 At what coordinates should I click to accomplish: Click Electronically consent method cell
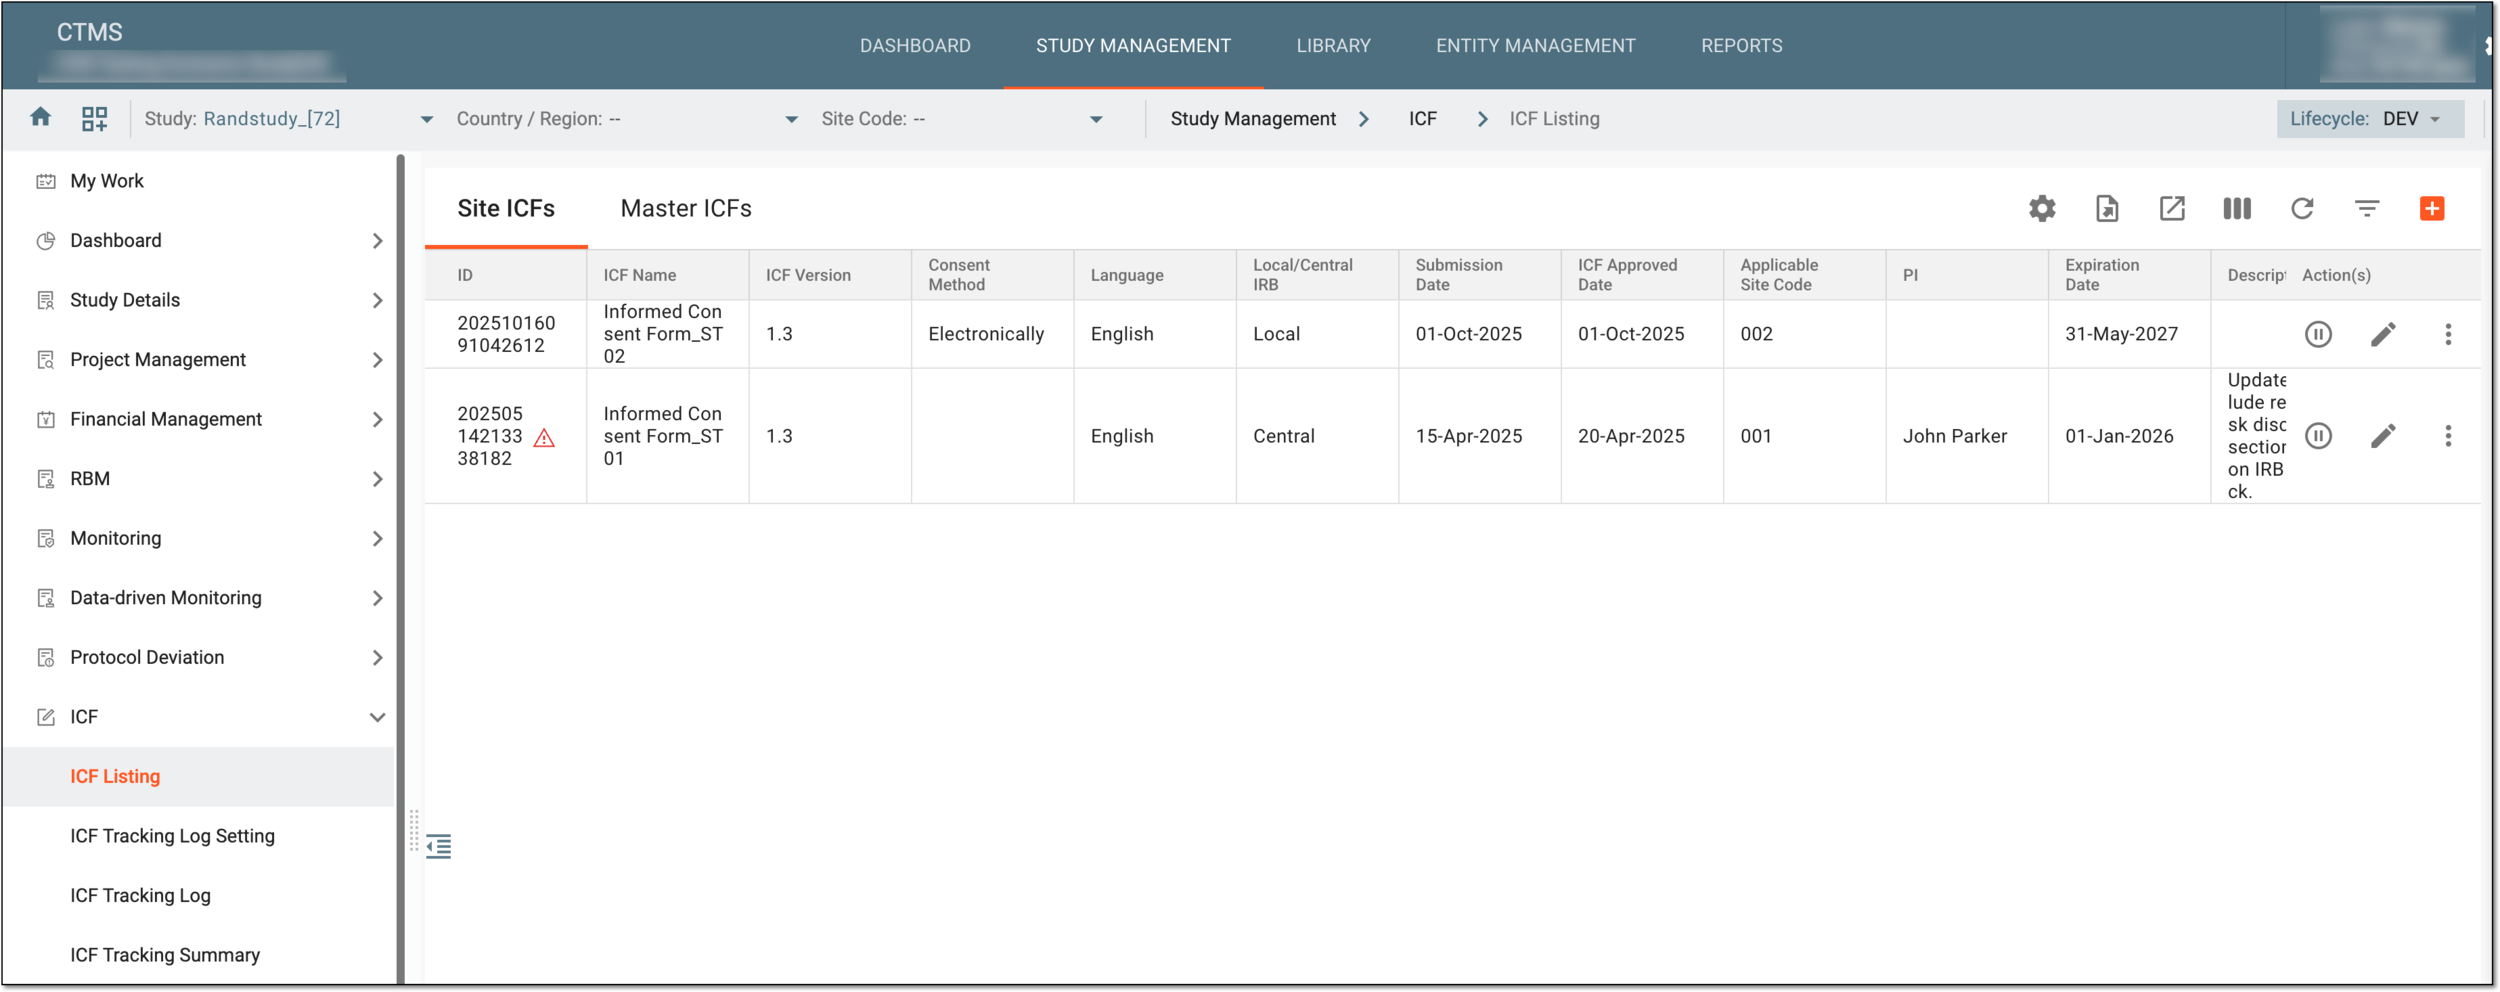click(986, 334)
